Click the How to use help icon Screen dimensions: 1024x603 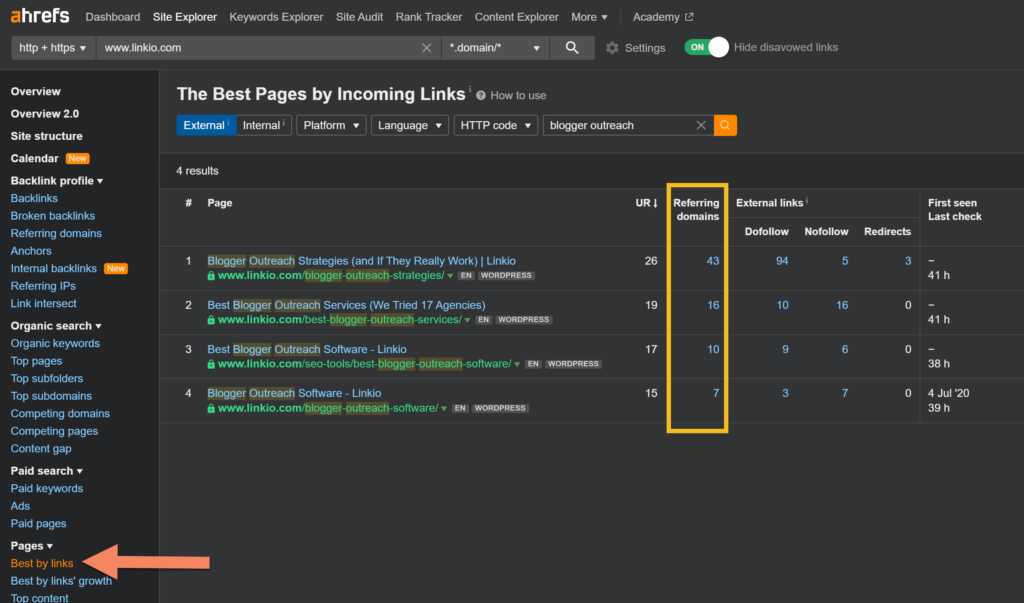coord(481,96)
